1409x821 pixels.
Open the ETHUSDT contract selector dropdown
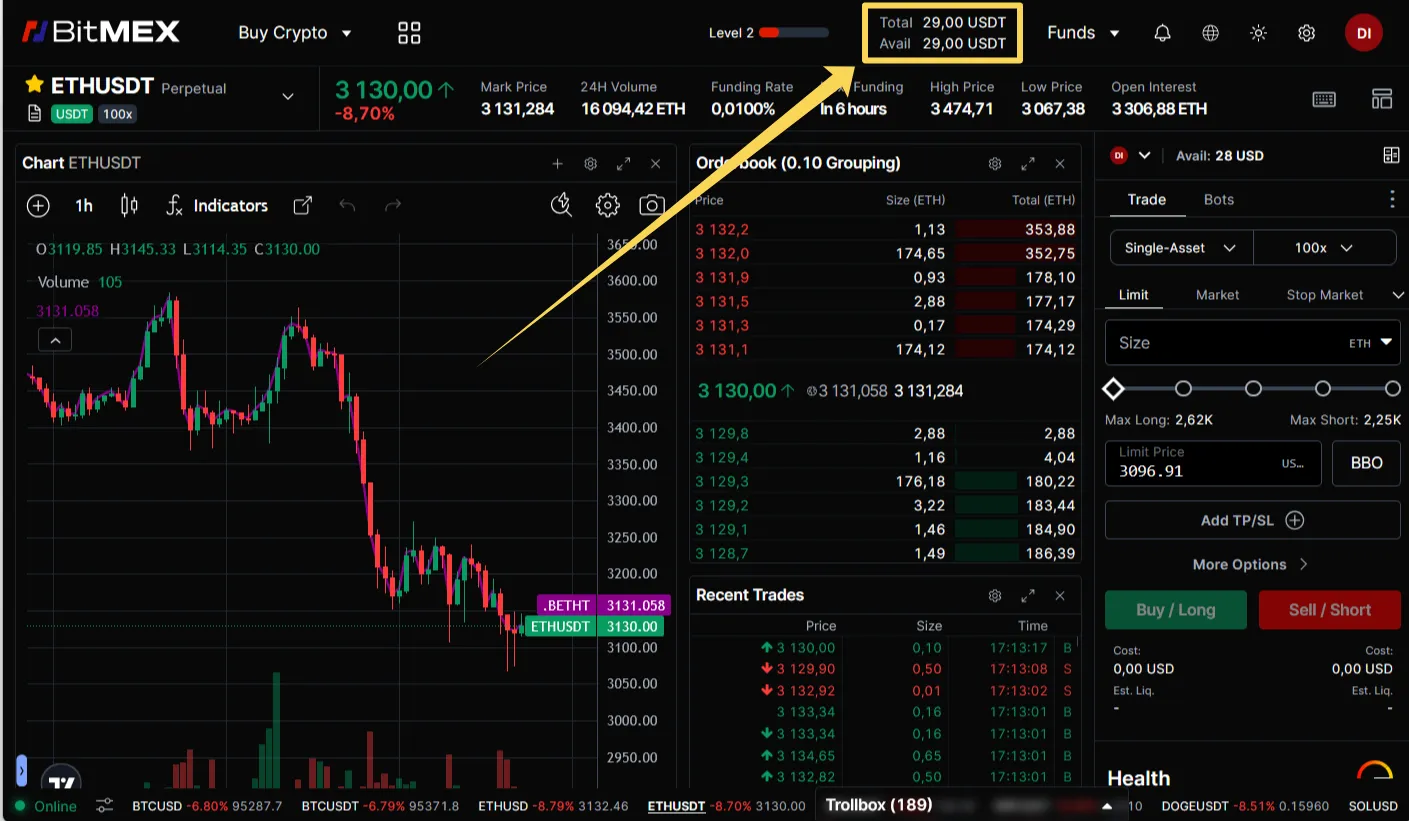click(288, 96)
